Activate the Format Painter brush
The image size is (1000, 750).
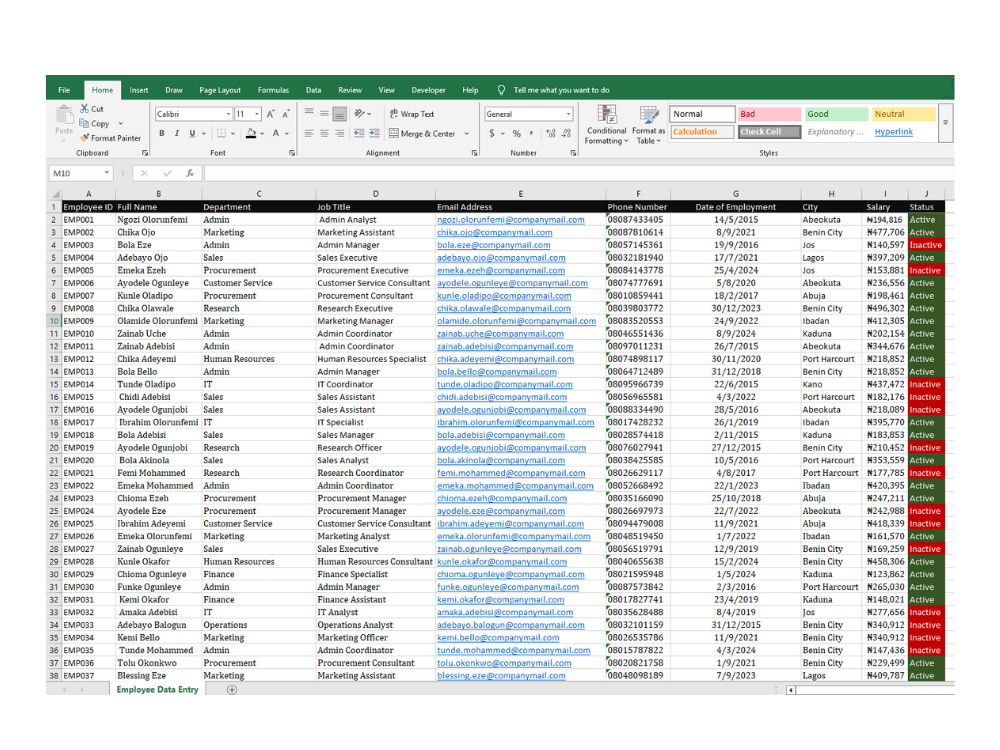(x=84, y=138)
